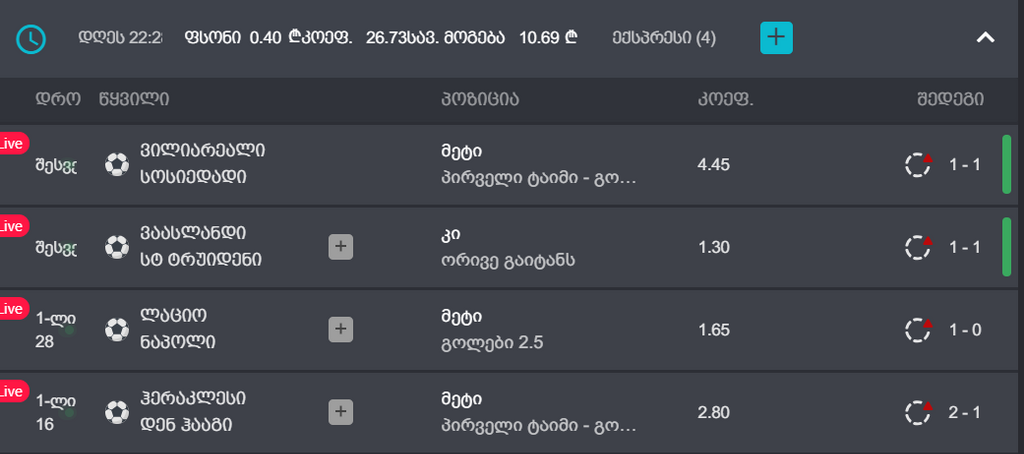The image size is (1024, 454).
Task: Click soccer ball icon for ვილიარეალი match
Action: [x=117, y=164]
